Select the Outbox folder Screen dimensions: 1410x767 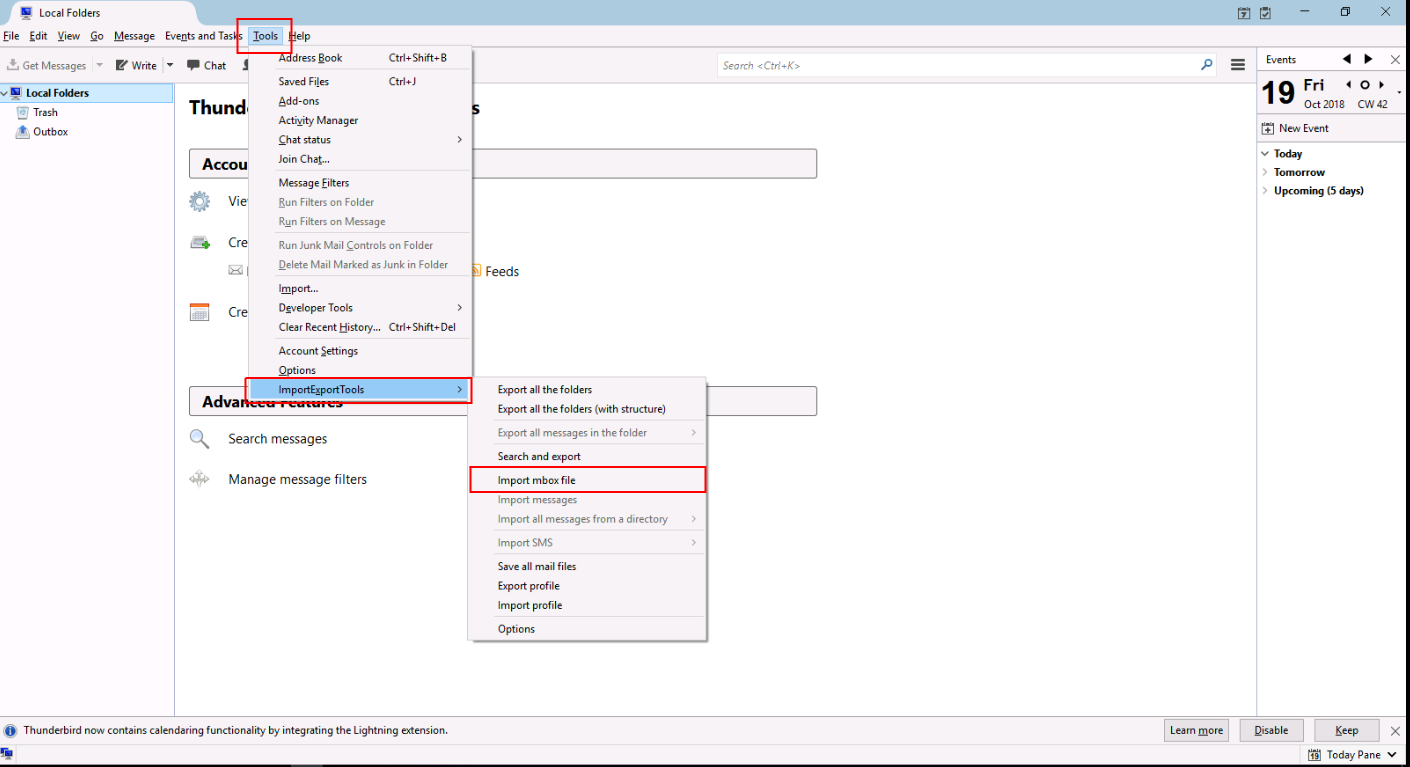click(49, 132)
